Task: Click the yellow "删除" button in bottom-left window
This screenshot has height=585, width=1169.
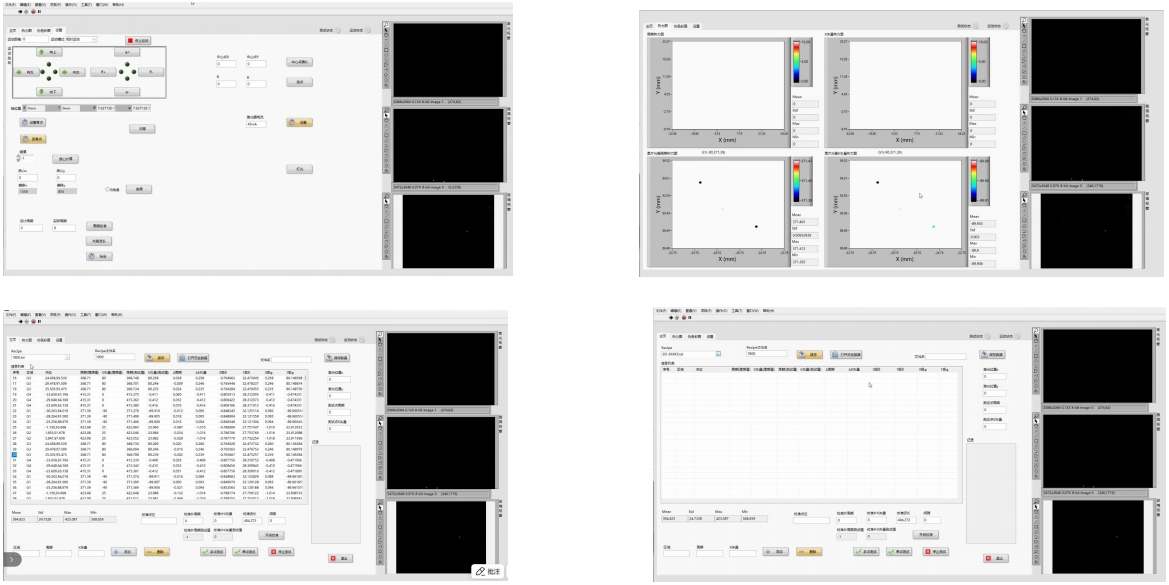Action: (155, 551)
